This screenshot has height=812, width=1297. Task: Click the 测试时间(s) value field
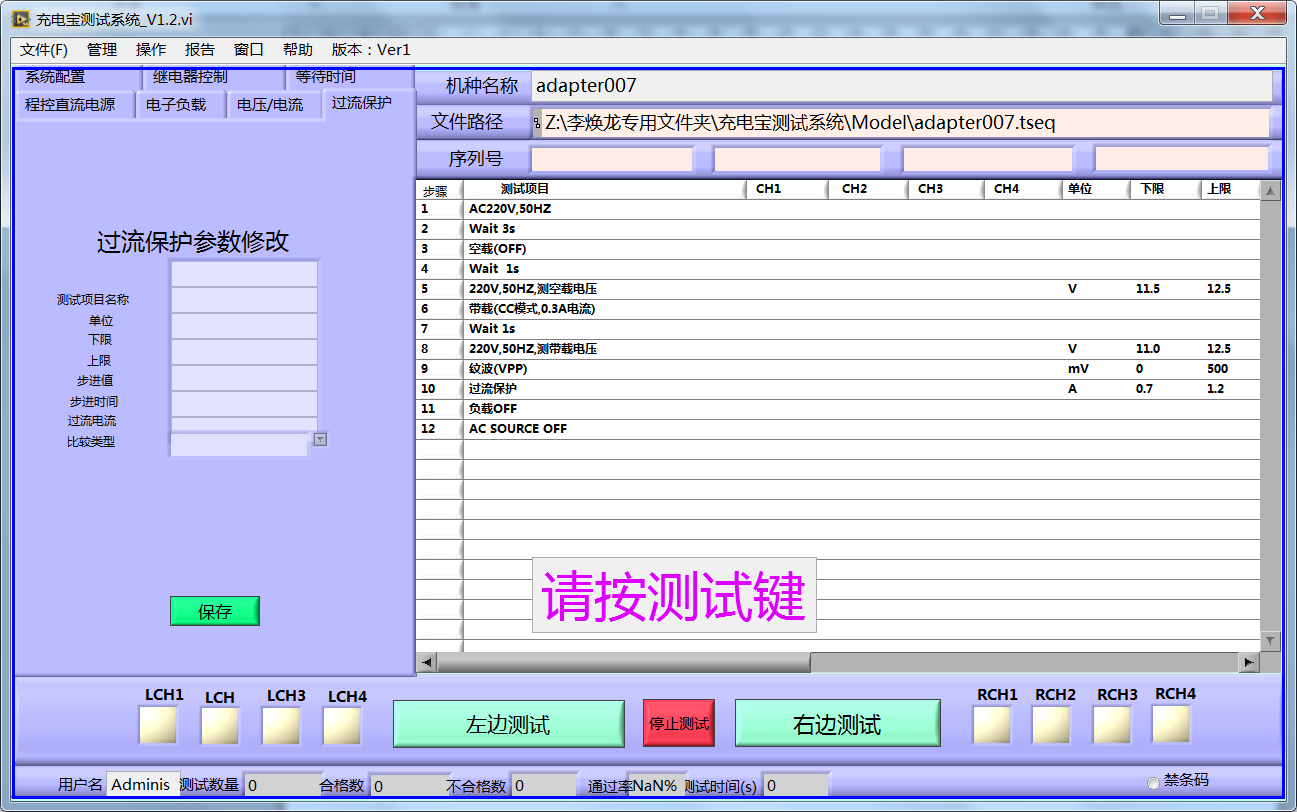796,786
